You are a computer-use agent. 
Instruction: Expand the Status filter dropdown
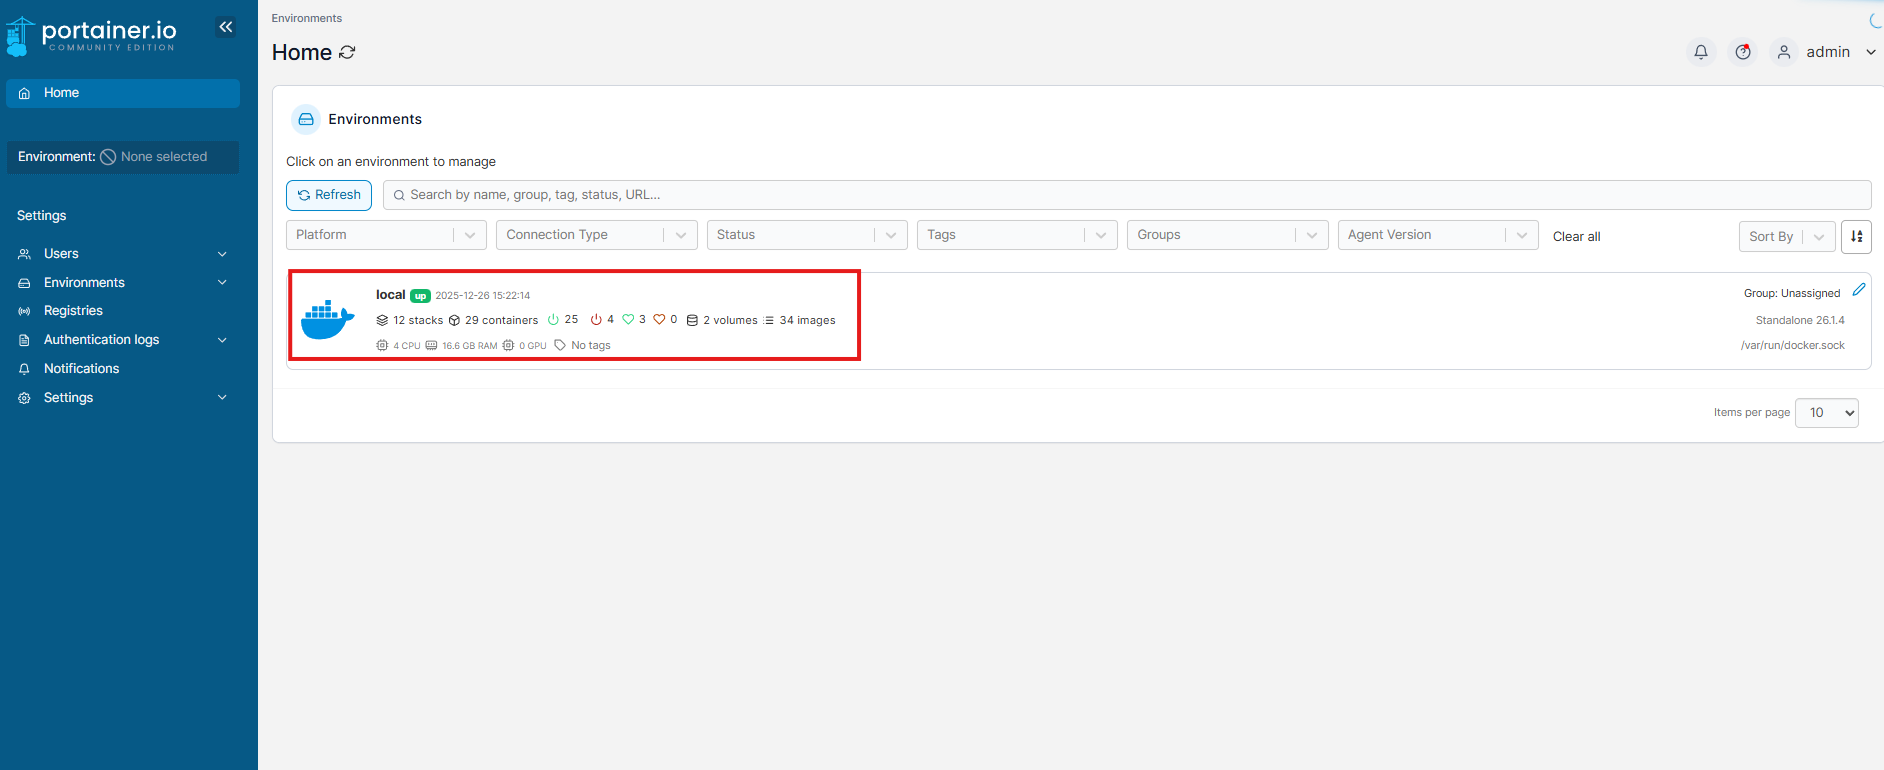(806, 235)
